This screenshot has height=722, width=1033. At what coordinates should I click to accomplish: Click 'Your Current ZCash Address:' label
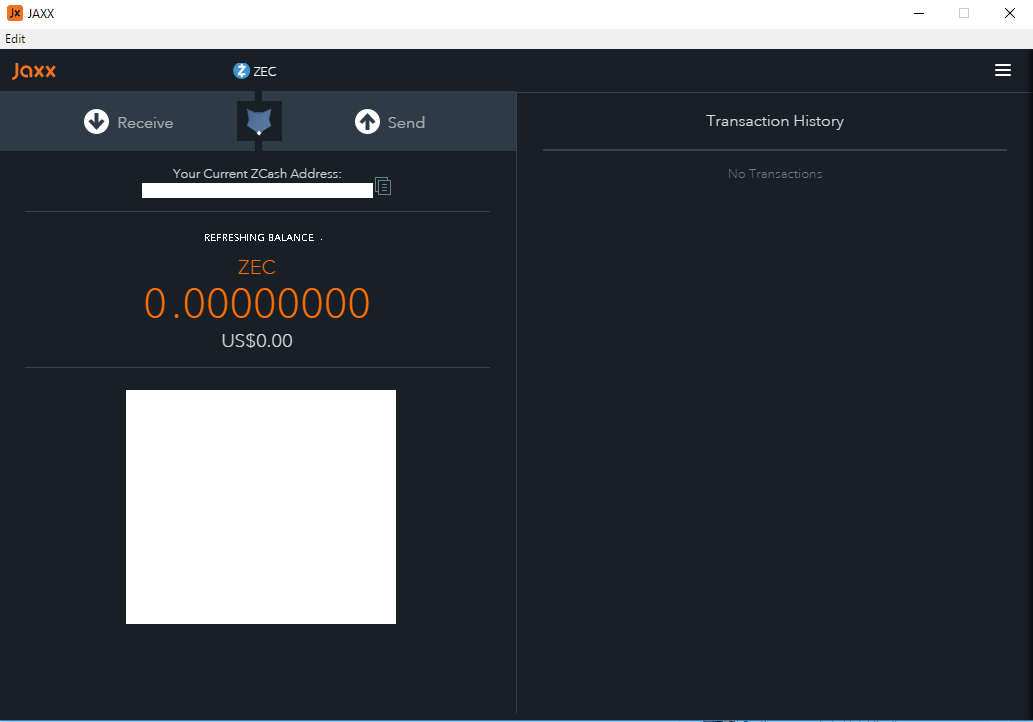tap(257, 174)
